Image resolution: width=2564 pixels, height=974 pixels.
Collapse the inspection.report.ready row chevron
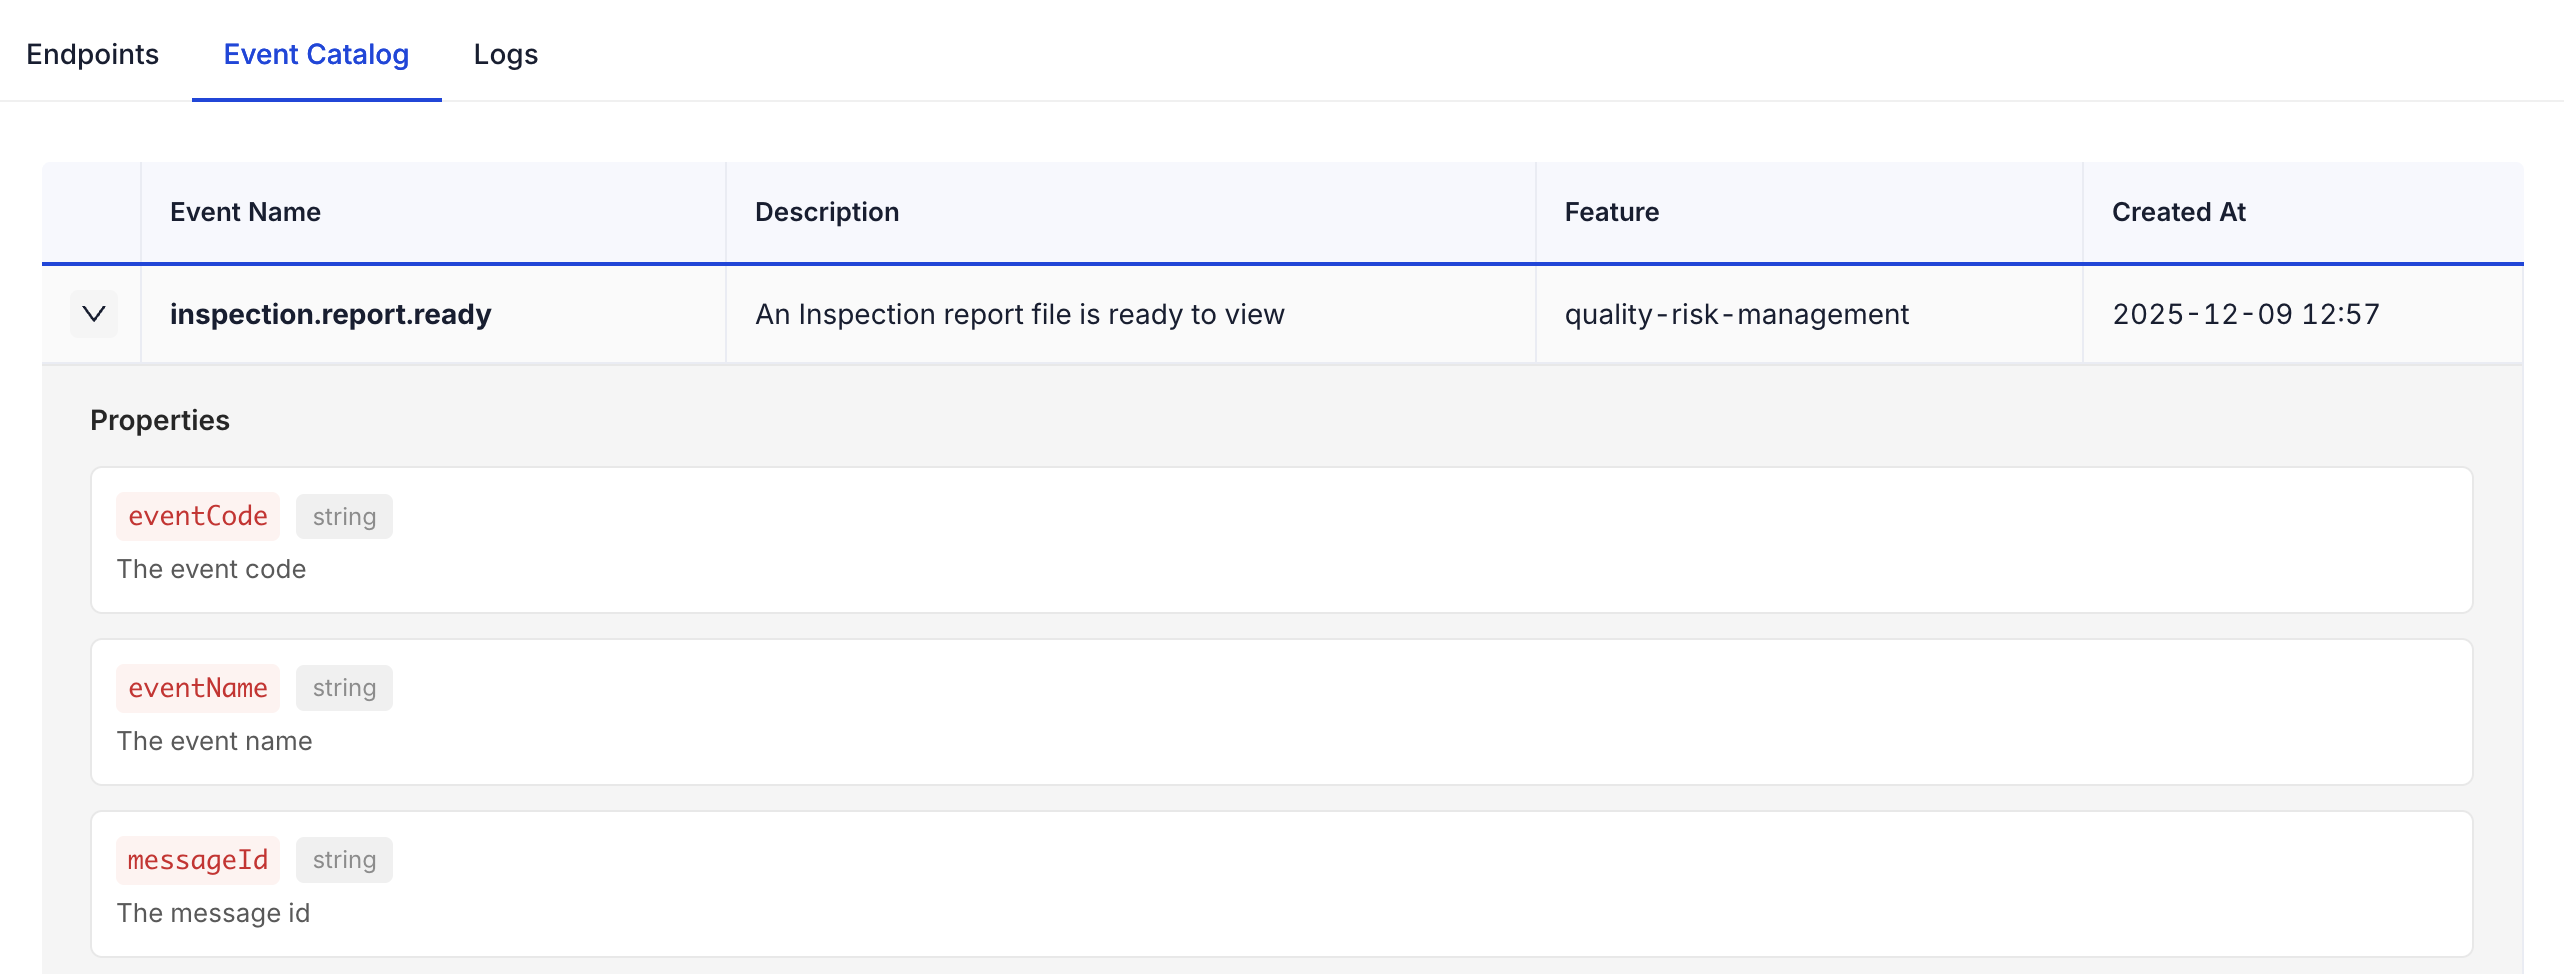(x=94, y=314)
